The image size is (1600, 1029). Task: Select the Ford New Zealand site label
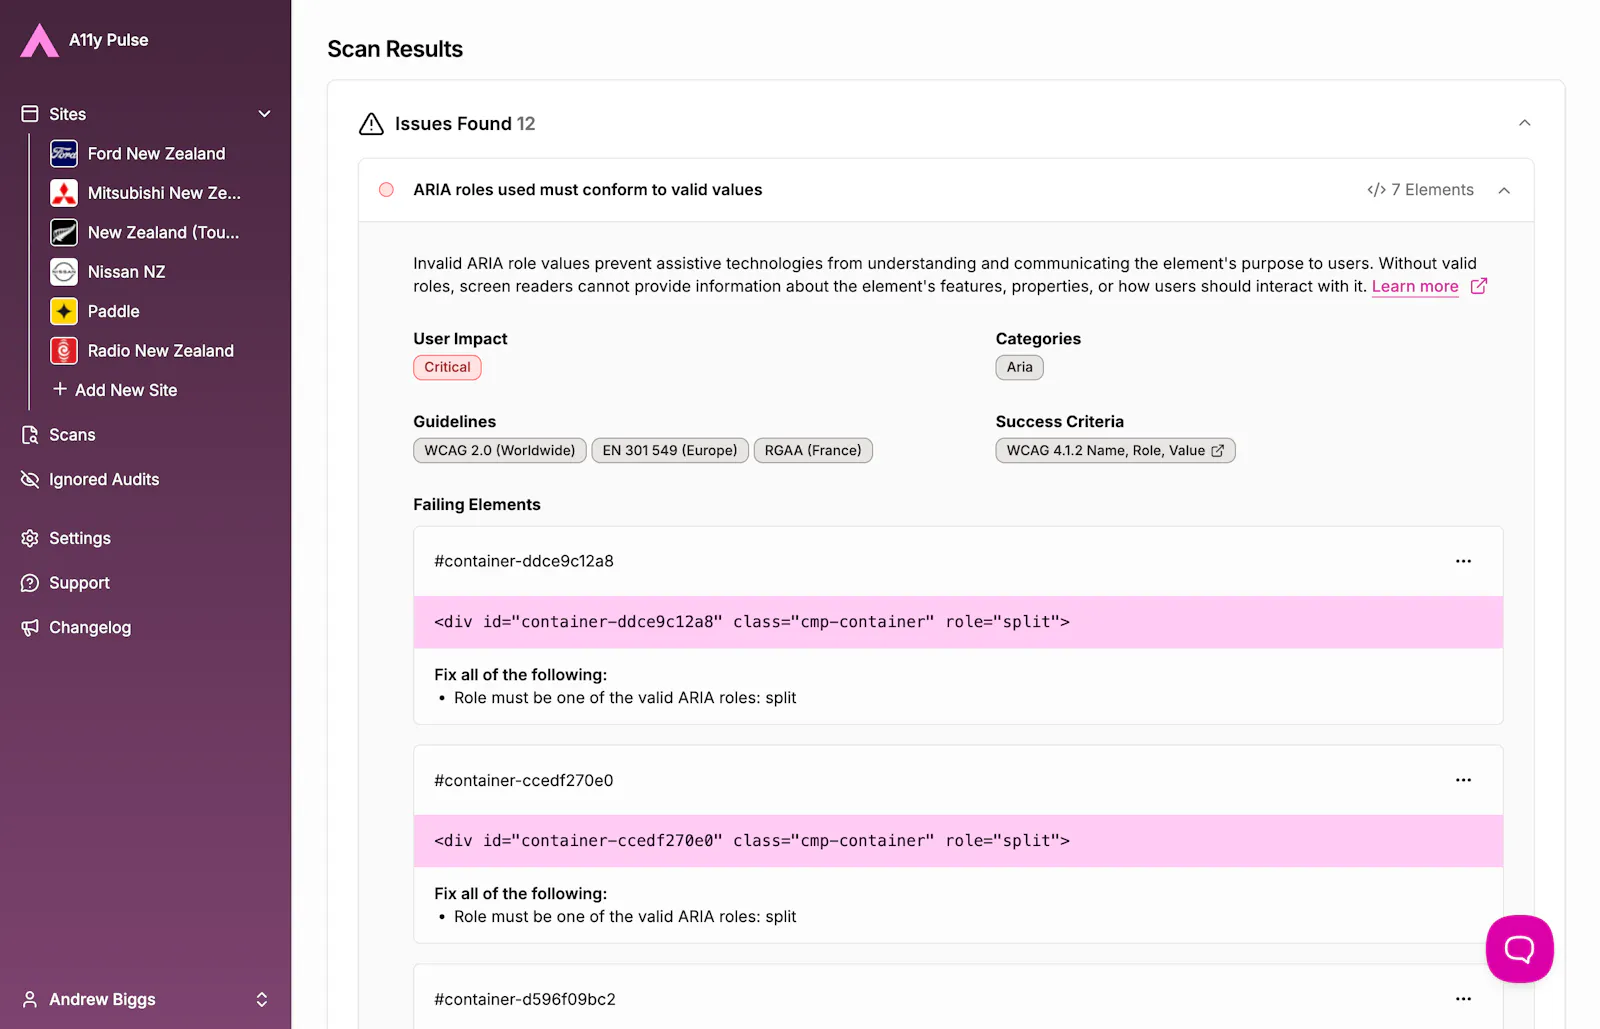156,154
